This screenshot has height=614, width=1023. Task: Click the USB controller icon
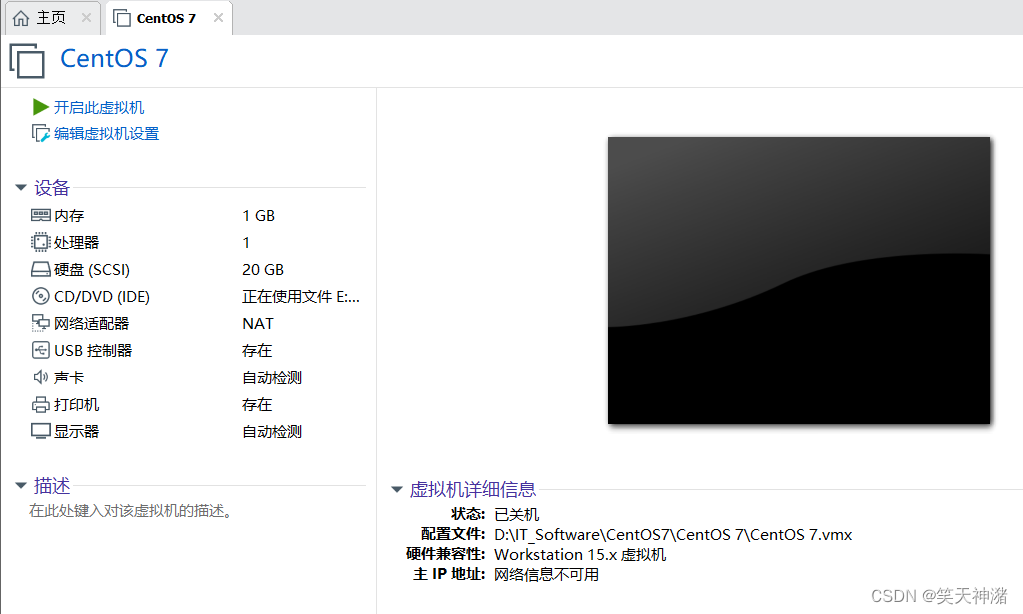[x=40, y=350]
